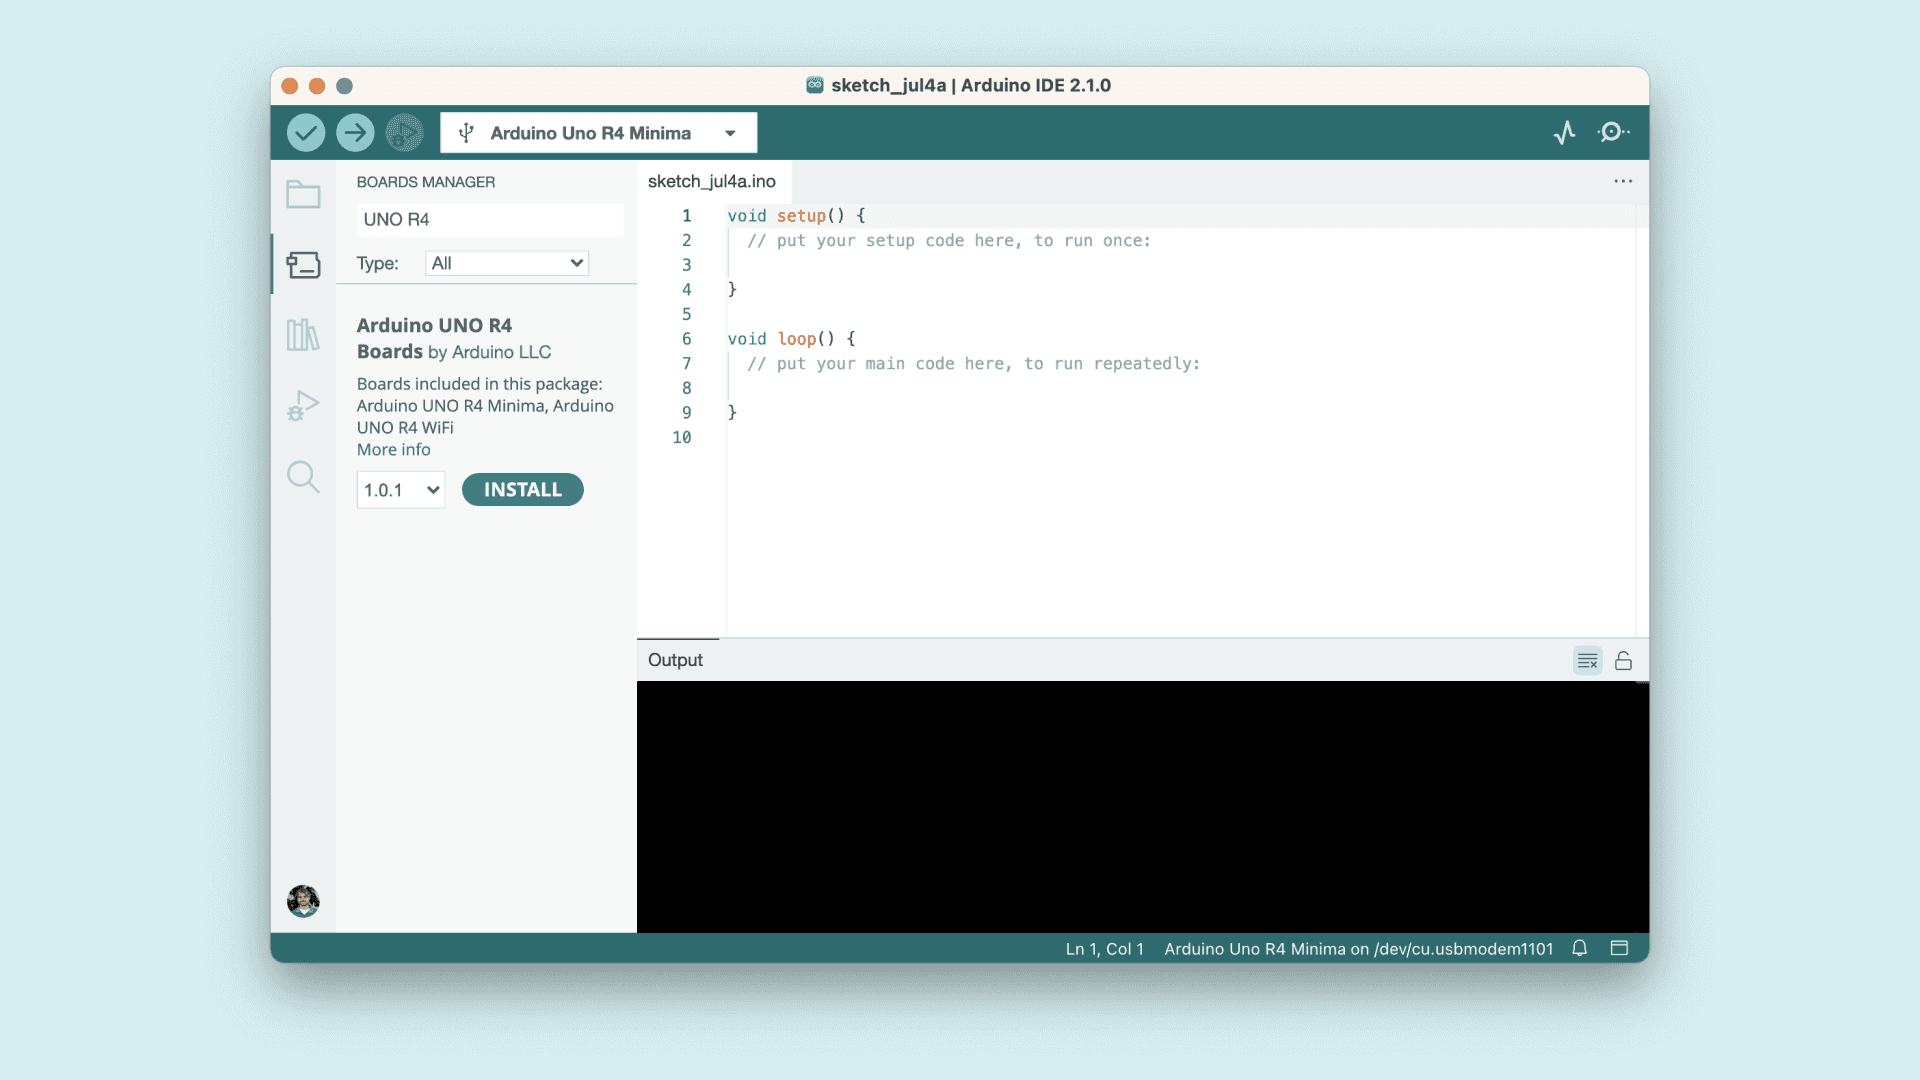Toggle the Boards Manager sidebar panel
Screen dimensions: 1920x1080
tap(303, 265)
